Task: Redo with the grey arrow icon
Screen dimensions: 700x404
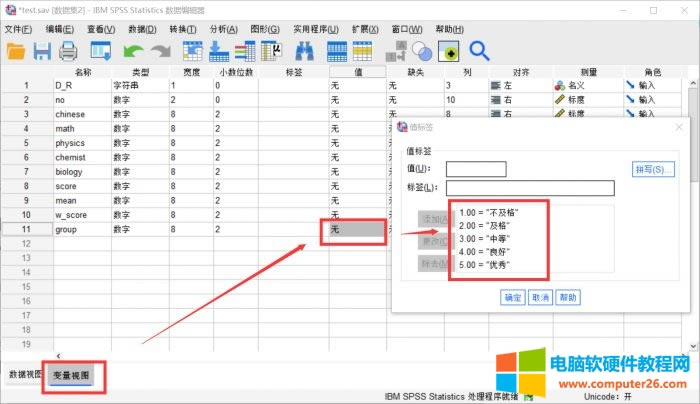Action: 161,52
